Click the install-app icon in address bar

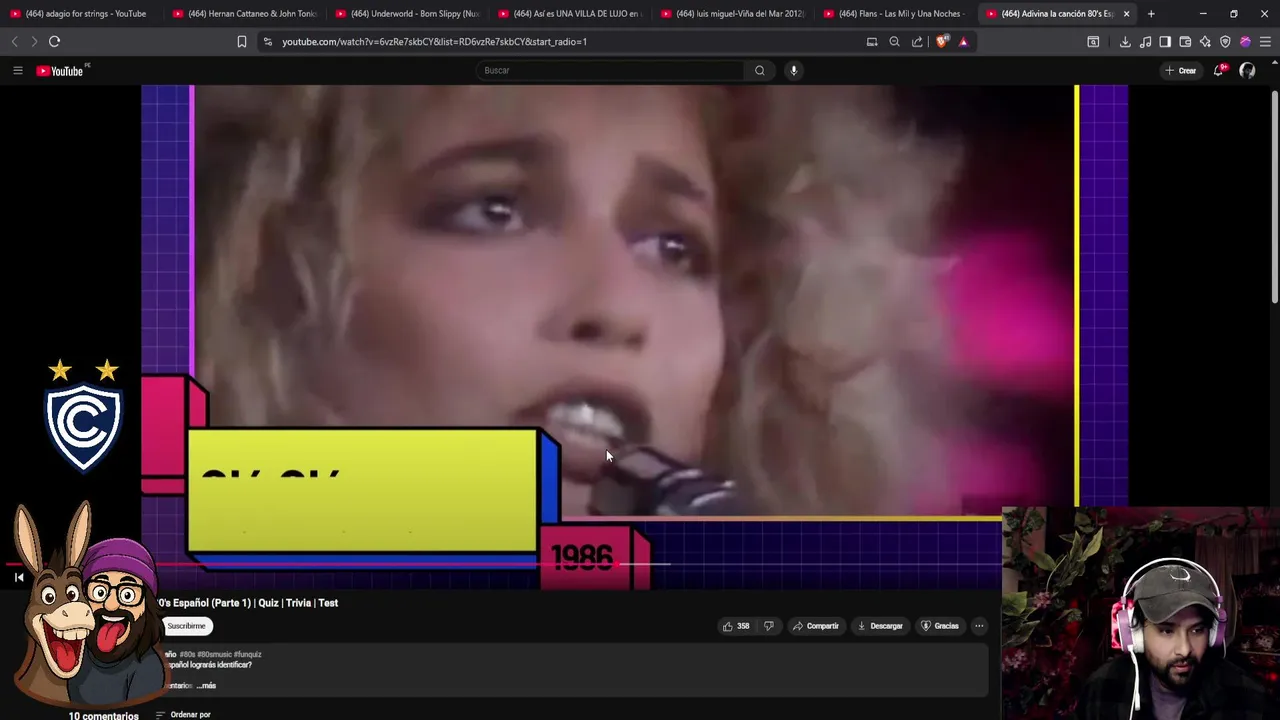point(872,41)
